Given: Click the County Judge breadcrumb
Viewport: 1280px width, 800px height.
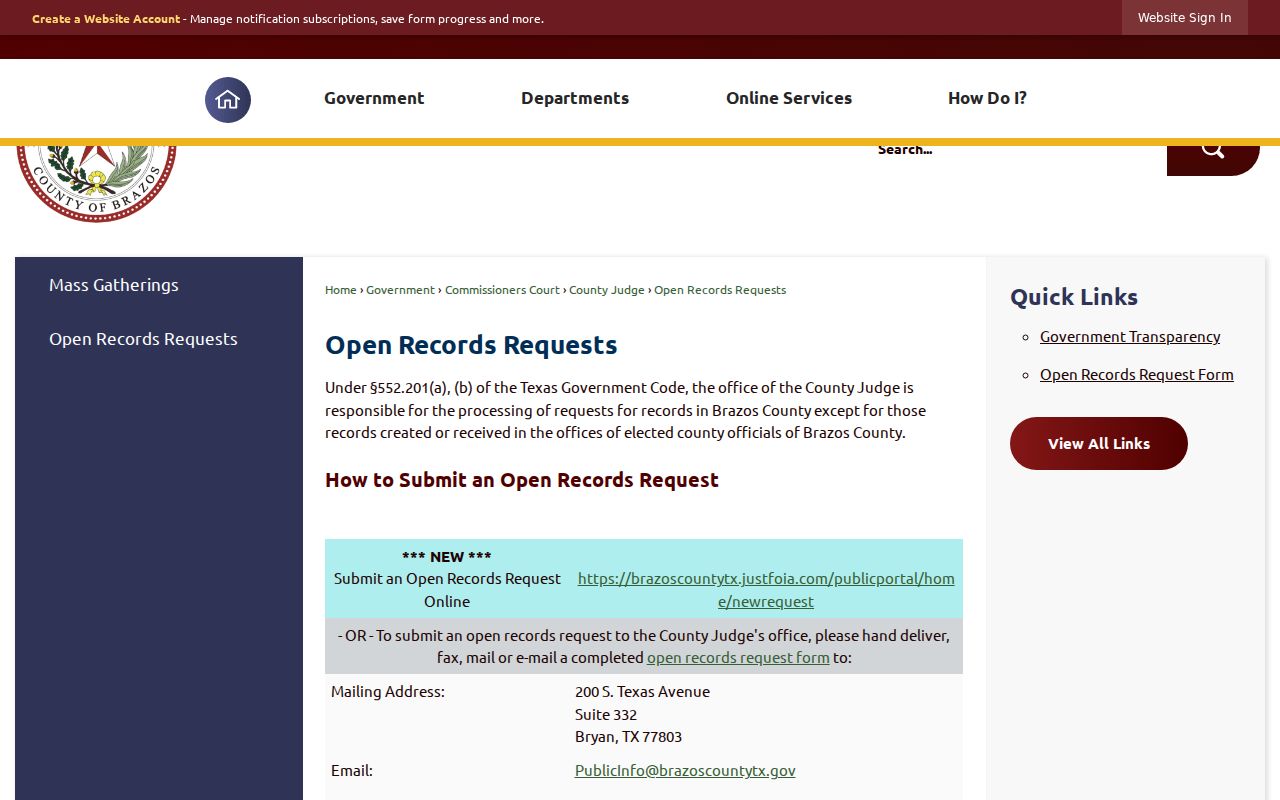Looking at the screenshot, I should (607, 290).
